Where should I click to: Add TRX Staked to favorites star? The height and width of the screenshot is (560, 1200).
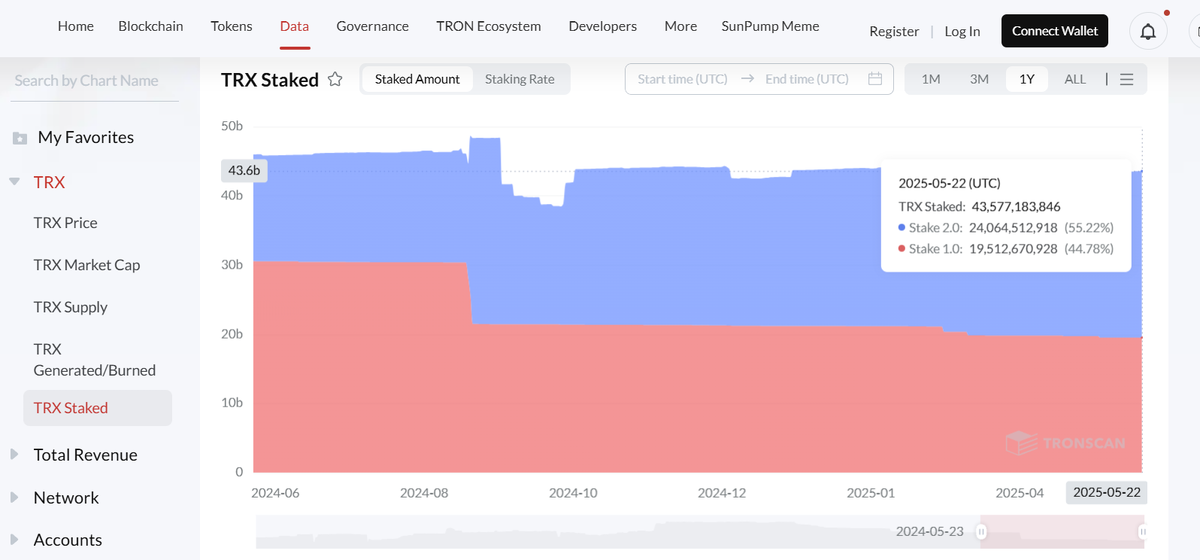335,79
